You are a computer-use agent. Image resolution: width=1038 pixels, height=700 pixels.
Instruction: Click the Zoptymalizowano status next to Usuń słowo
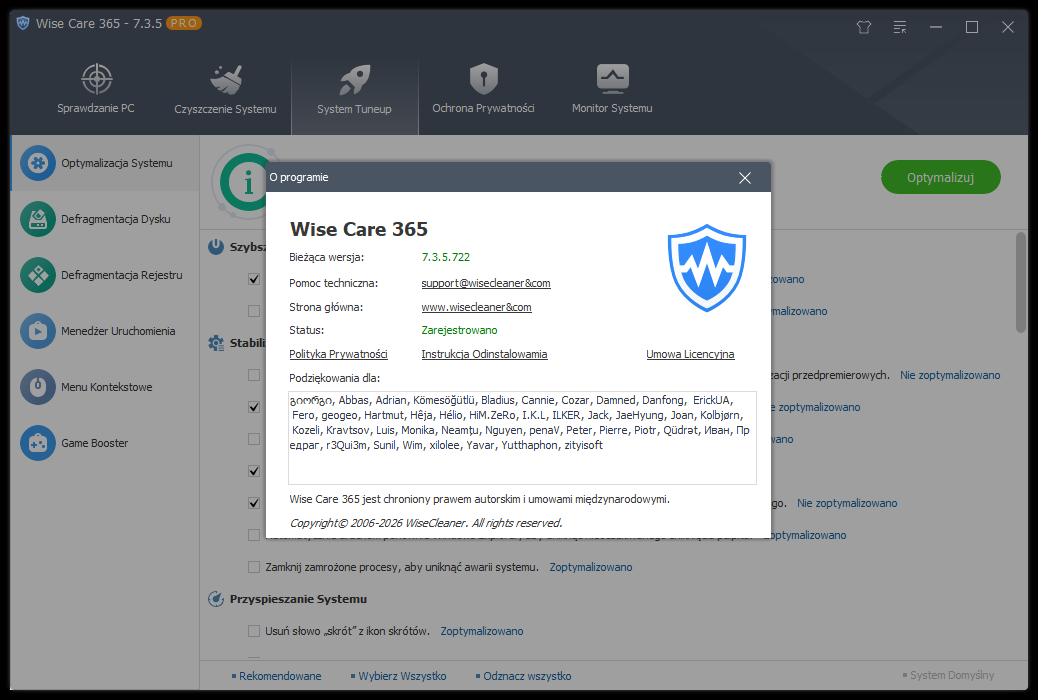click(482, 631)
